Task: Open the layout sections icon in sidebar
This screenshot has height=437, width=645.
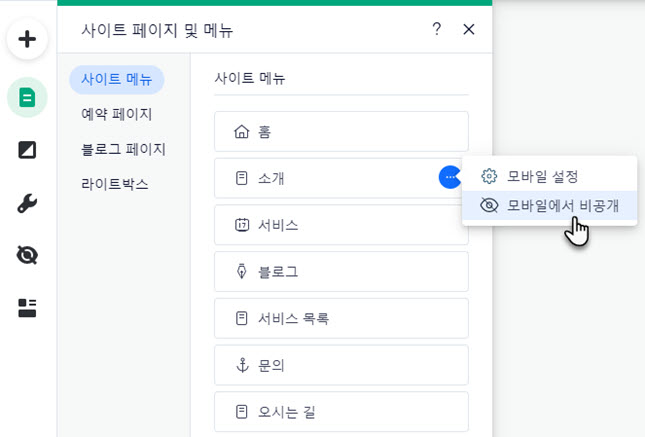Action: pyautogui.click(x=27, y=308)
